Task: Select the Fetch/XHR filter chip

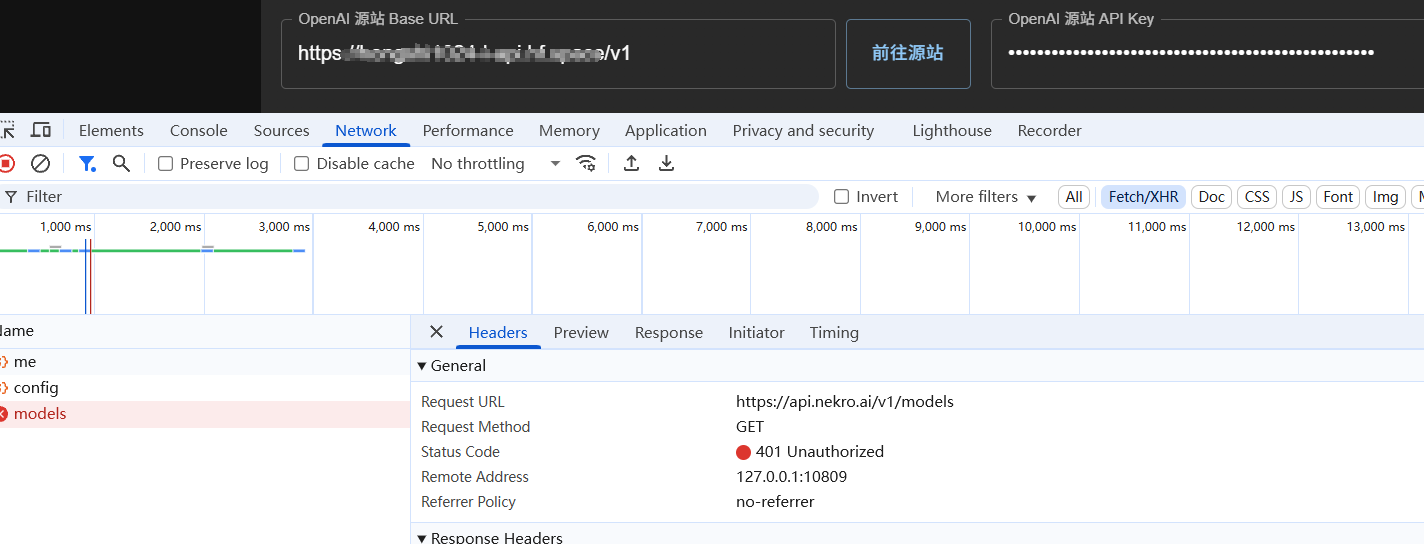Action: (x=1144, y=197)
